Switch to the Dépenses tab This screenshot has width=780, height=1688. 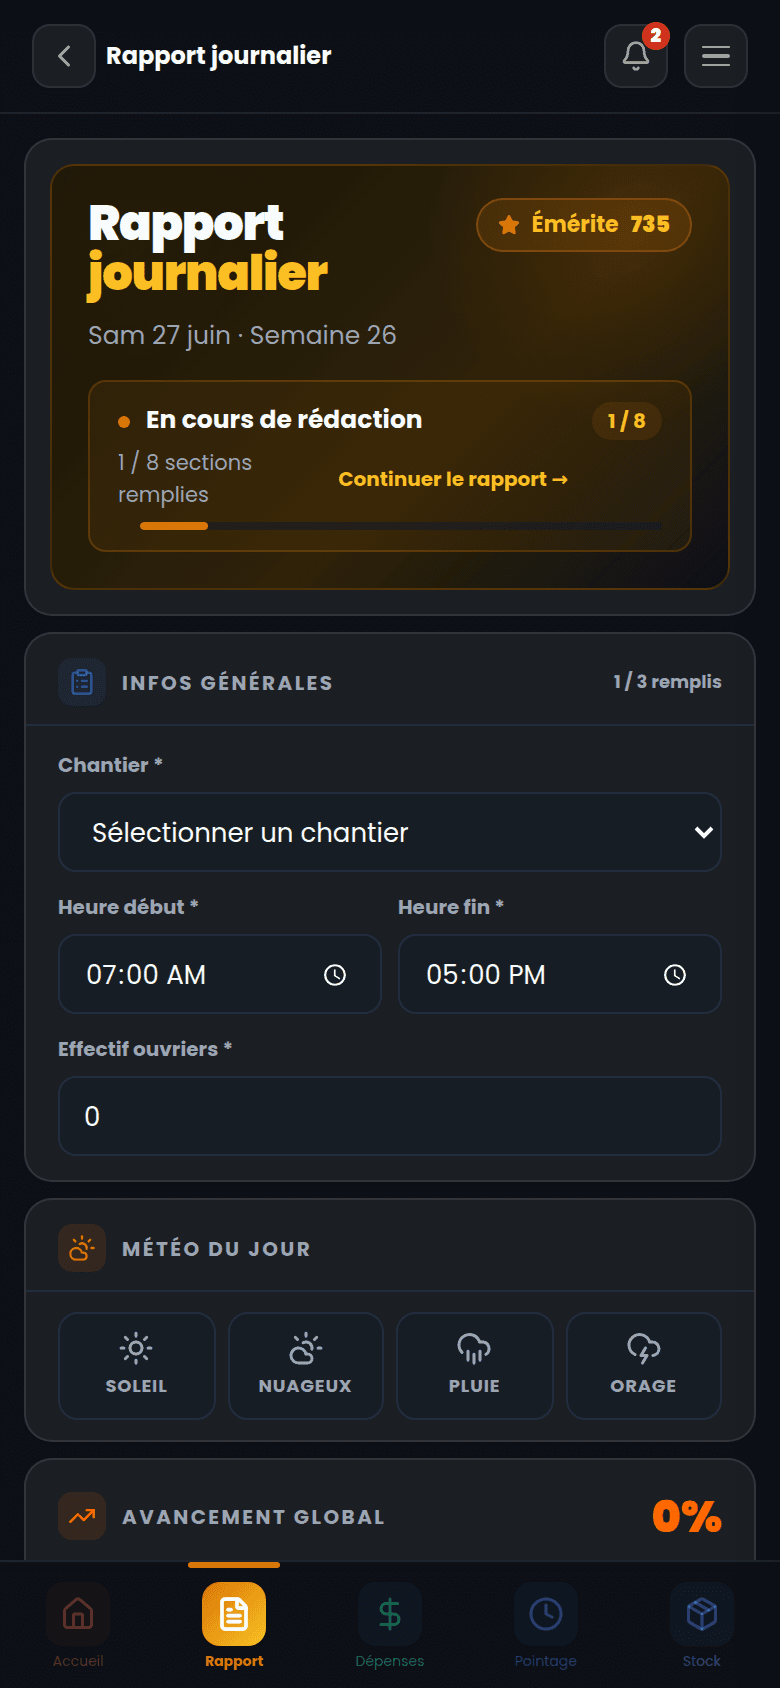pyautogui.click(x=390, y=1625)
